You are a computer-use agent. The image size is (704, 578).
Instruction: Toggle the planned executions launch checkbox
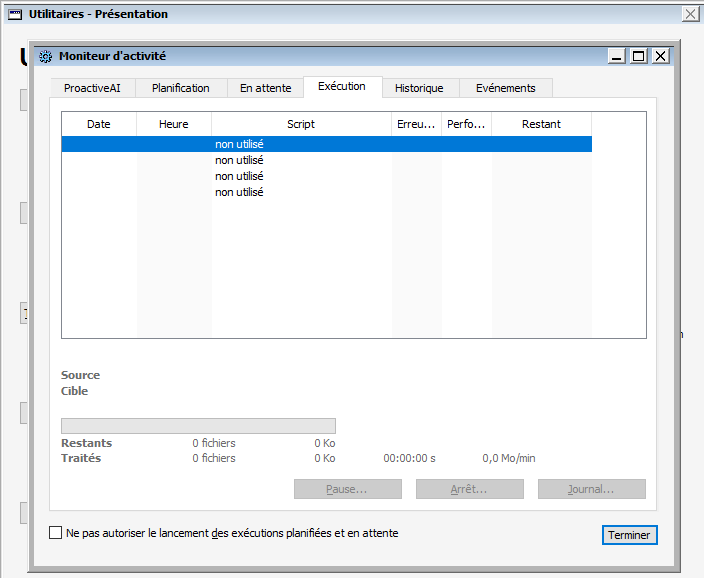tap(55, 534)
